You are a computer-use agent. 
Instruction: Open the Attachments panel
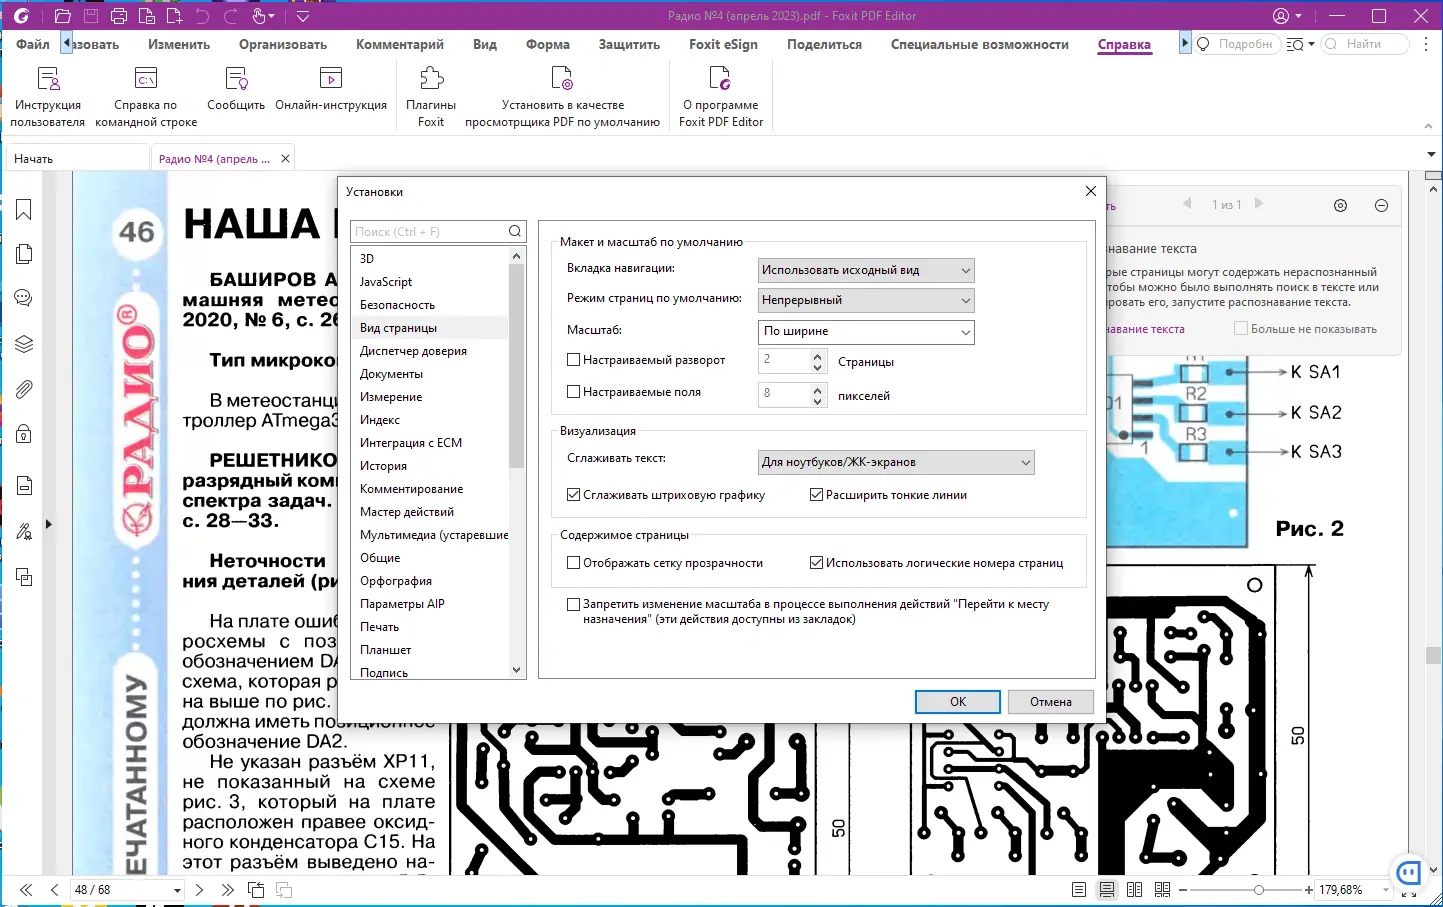(x=24, y=389)
